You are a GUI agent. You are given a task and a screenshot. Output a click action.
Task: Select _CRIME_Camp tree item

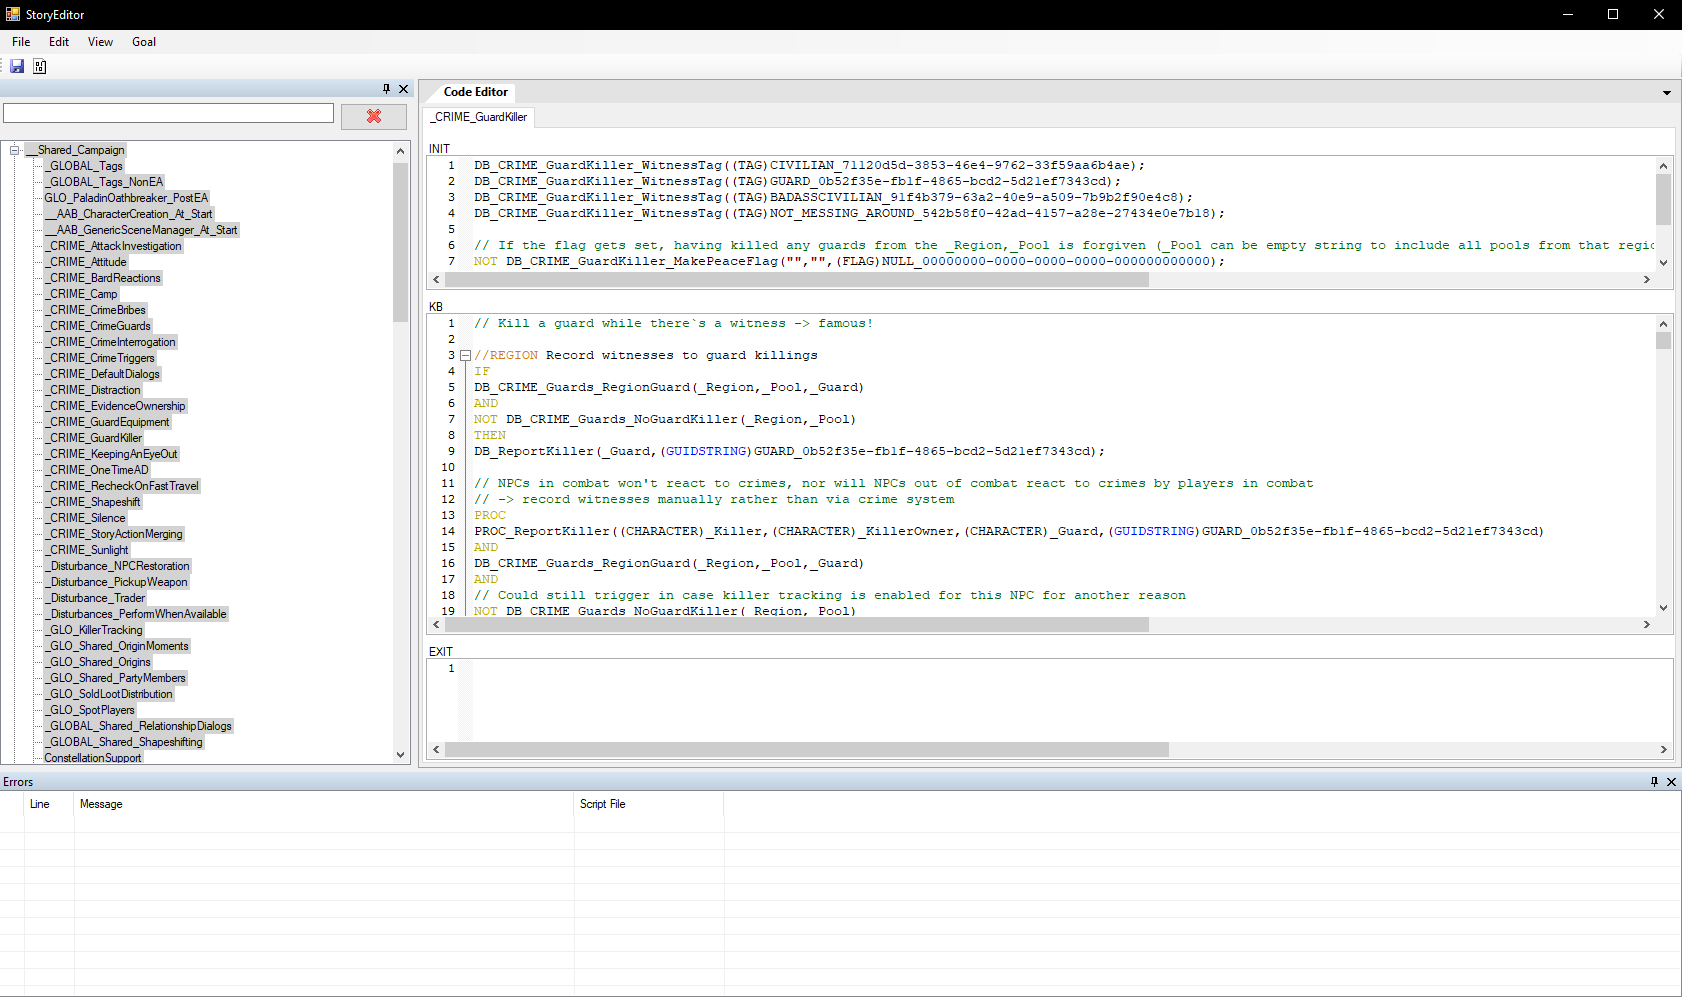[81, 294]
